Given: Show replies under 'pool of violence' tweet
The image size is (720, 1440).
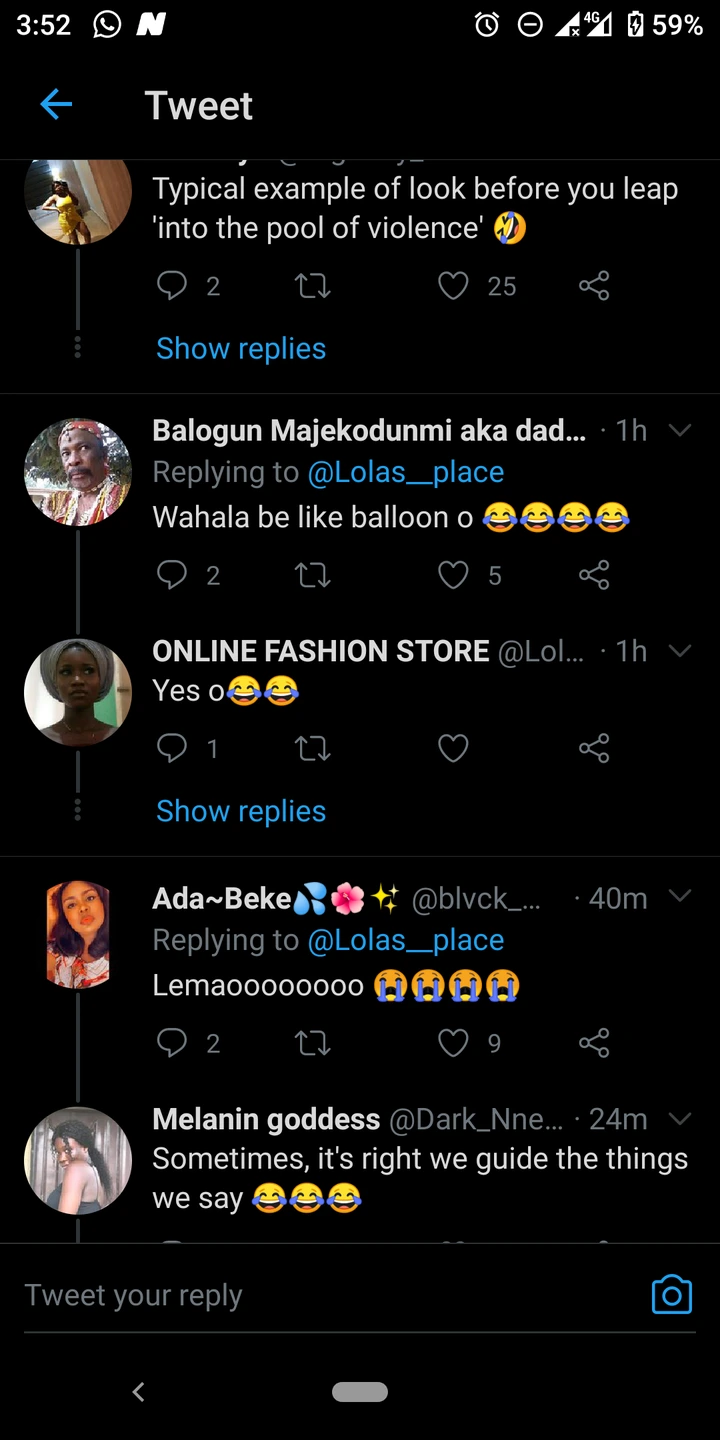Looking at the screenshot, I should pos(241,348).
